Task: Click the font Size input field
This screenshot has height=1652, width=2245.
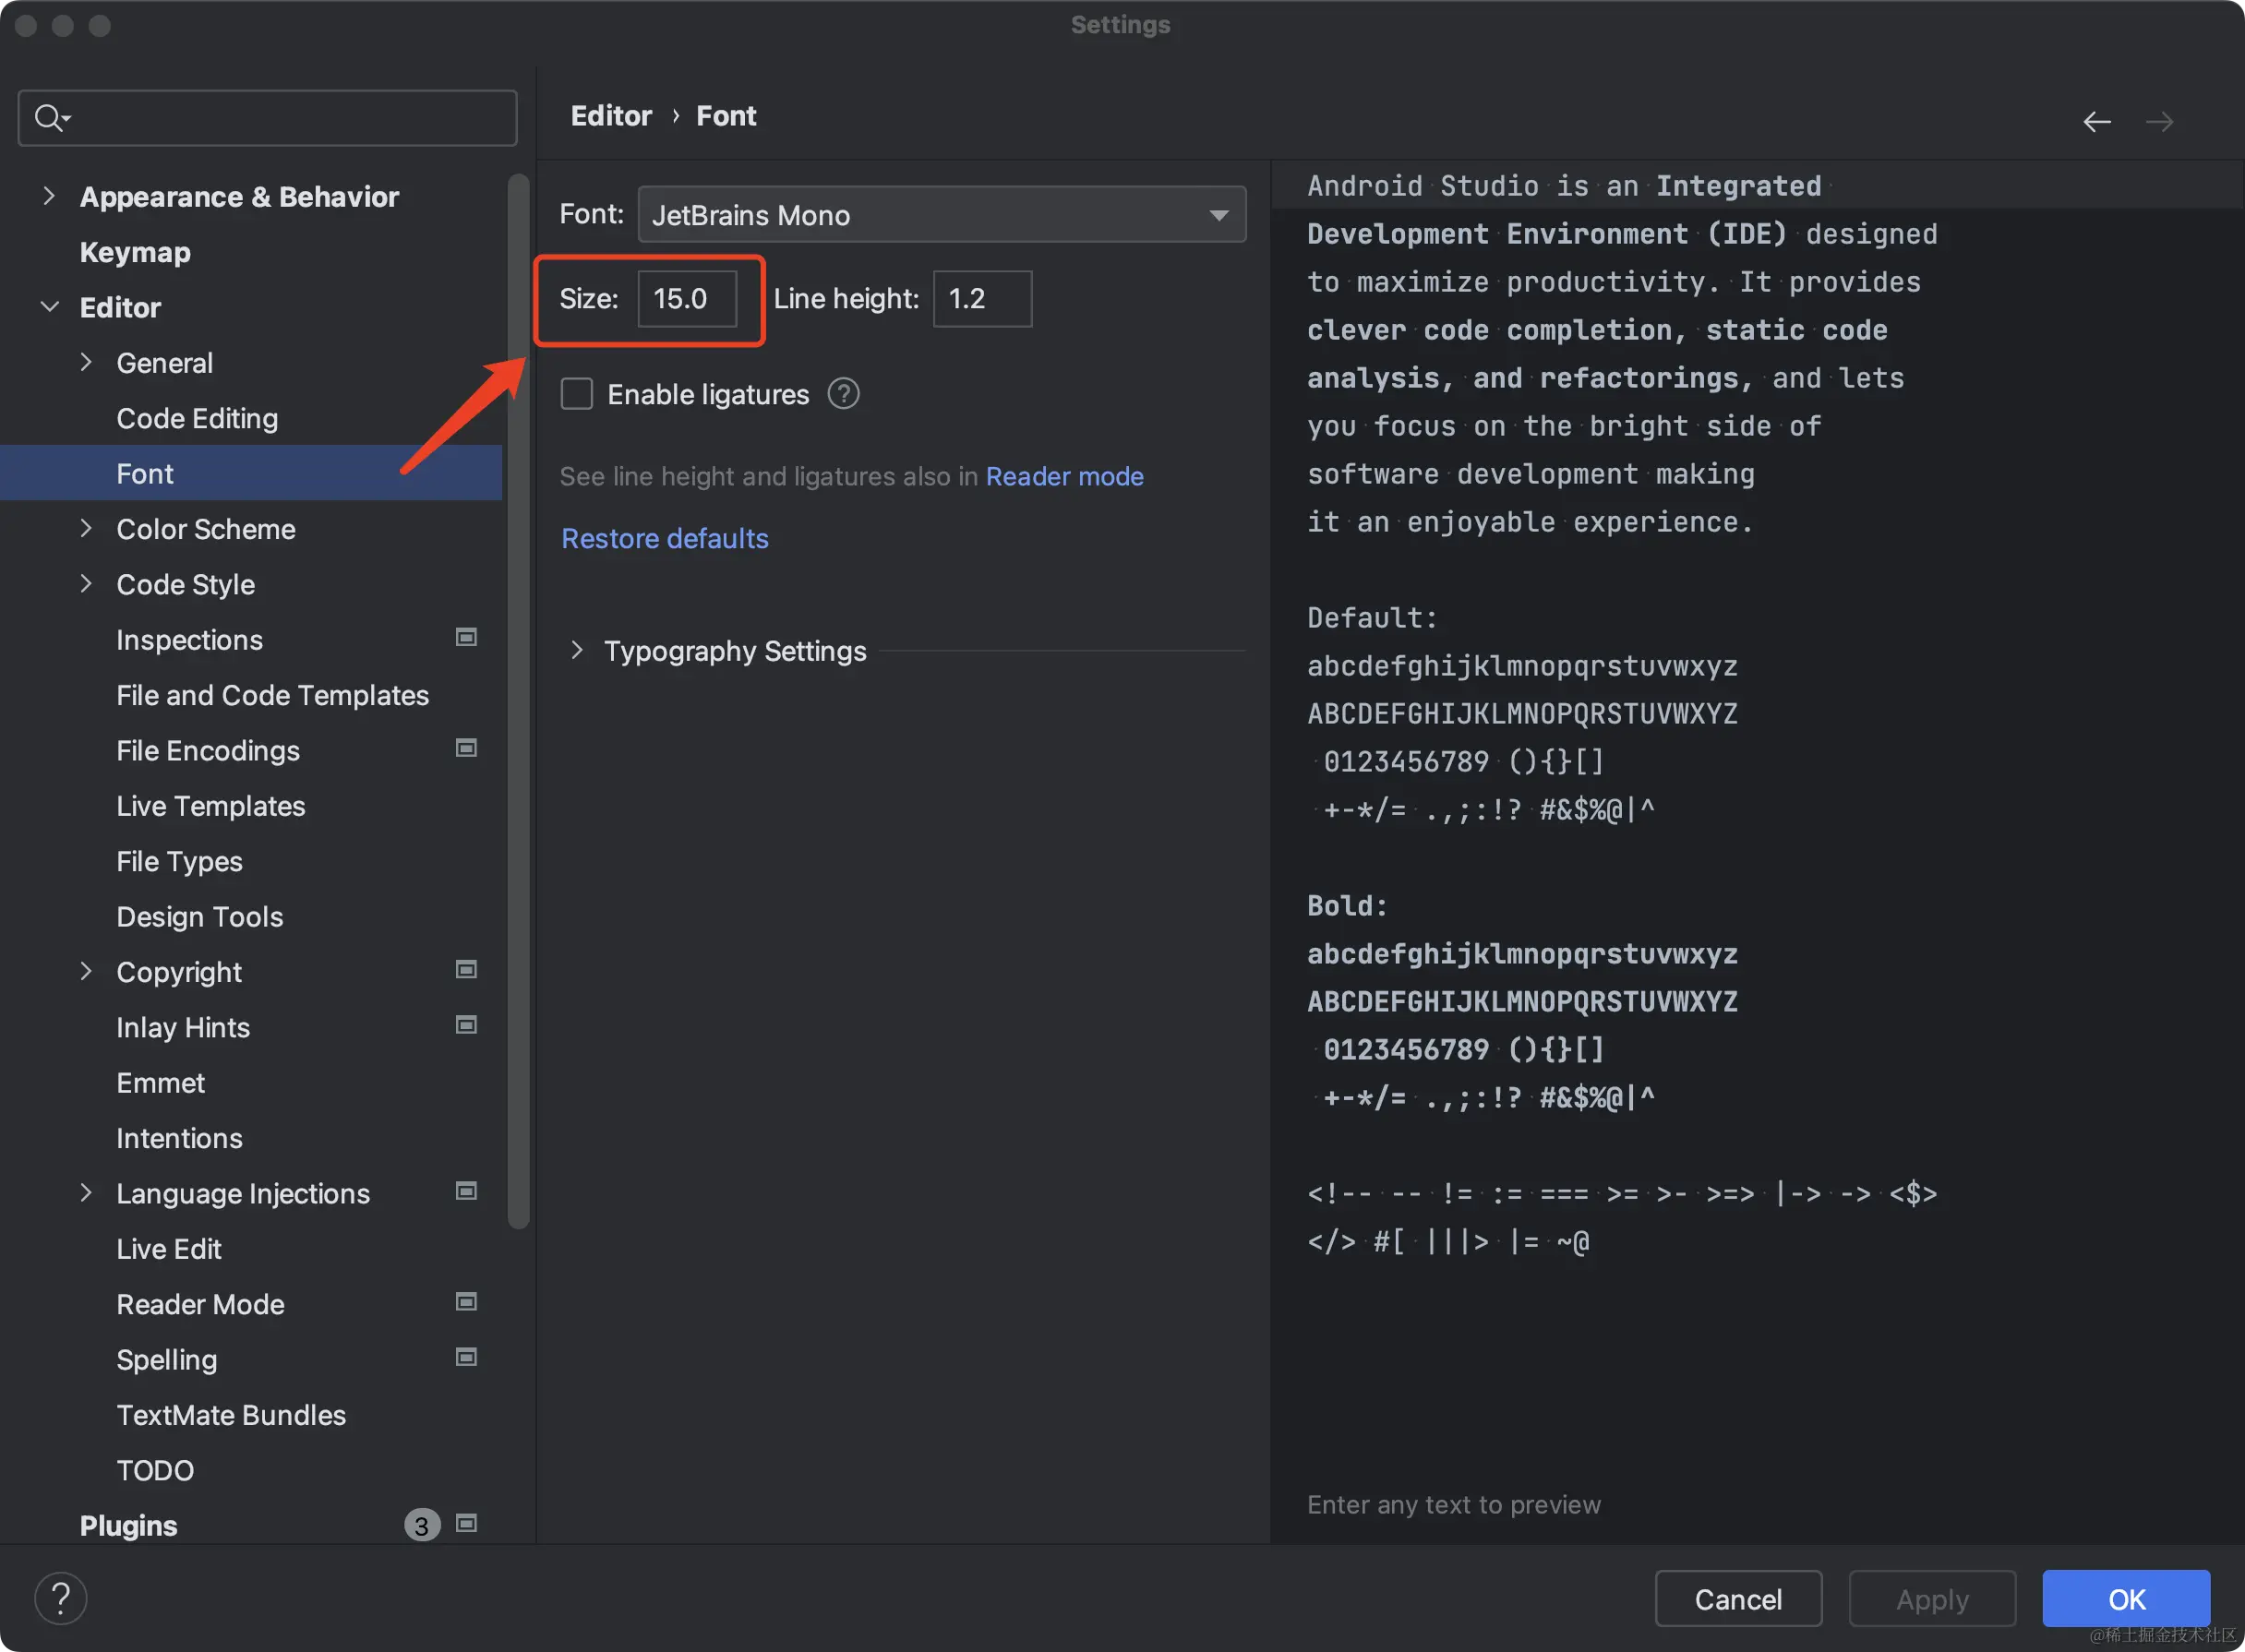Action: [687, 299]
